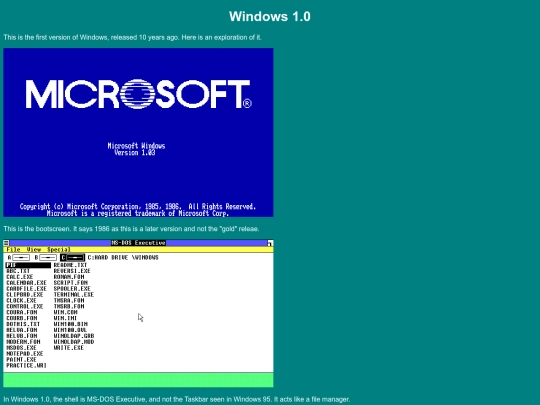
Task: Select highlighted drive C icon
Action: (72, 258)
